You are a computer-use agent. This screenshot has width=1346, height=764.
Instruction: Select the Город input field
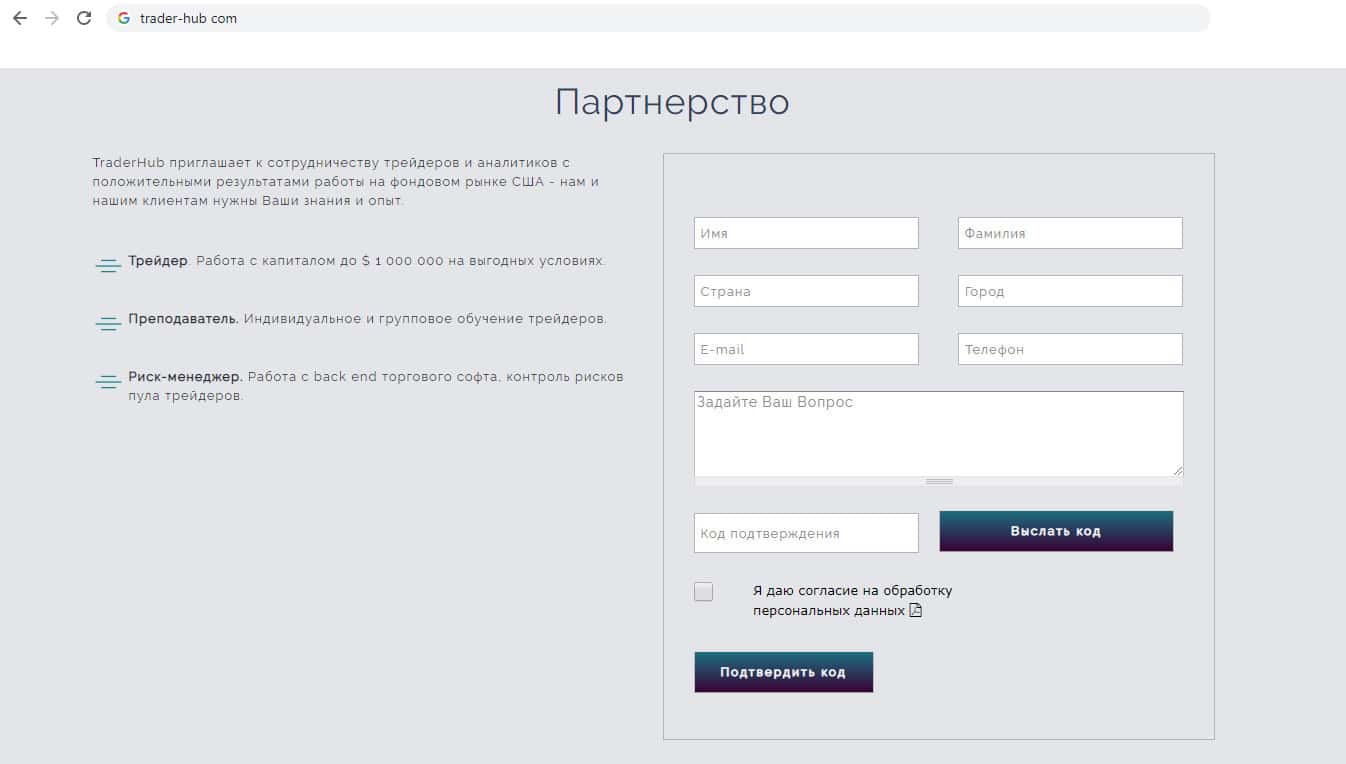tap(1070, 291)
